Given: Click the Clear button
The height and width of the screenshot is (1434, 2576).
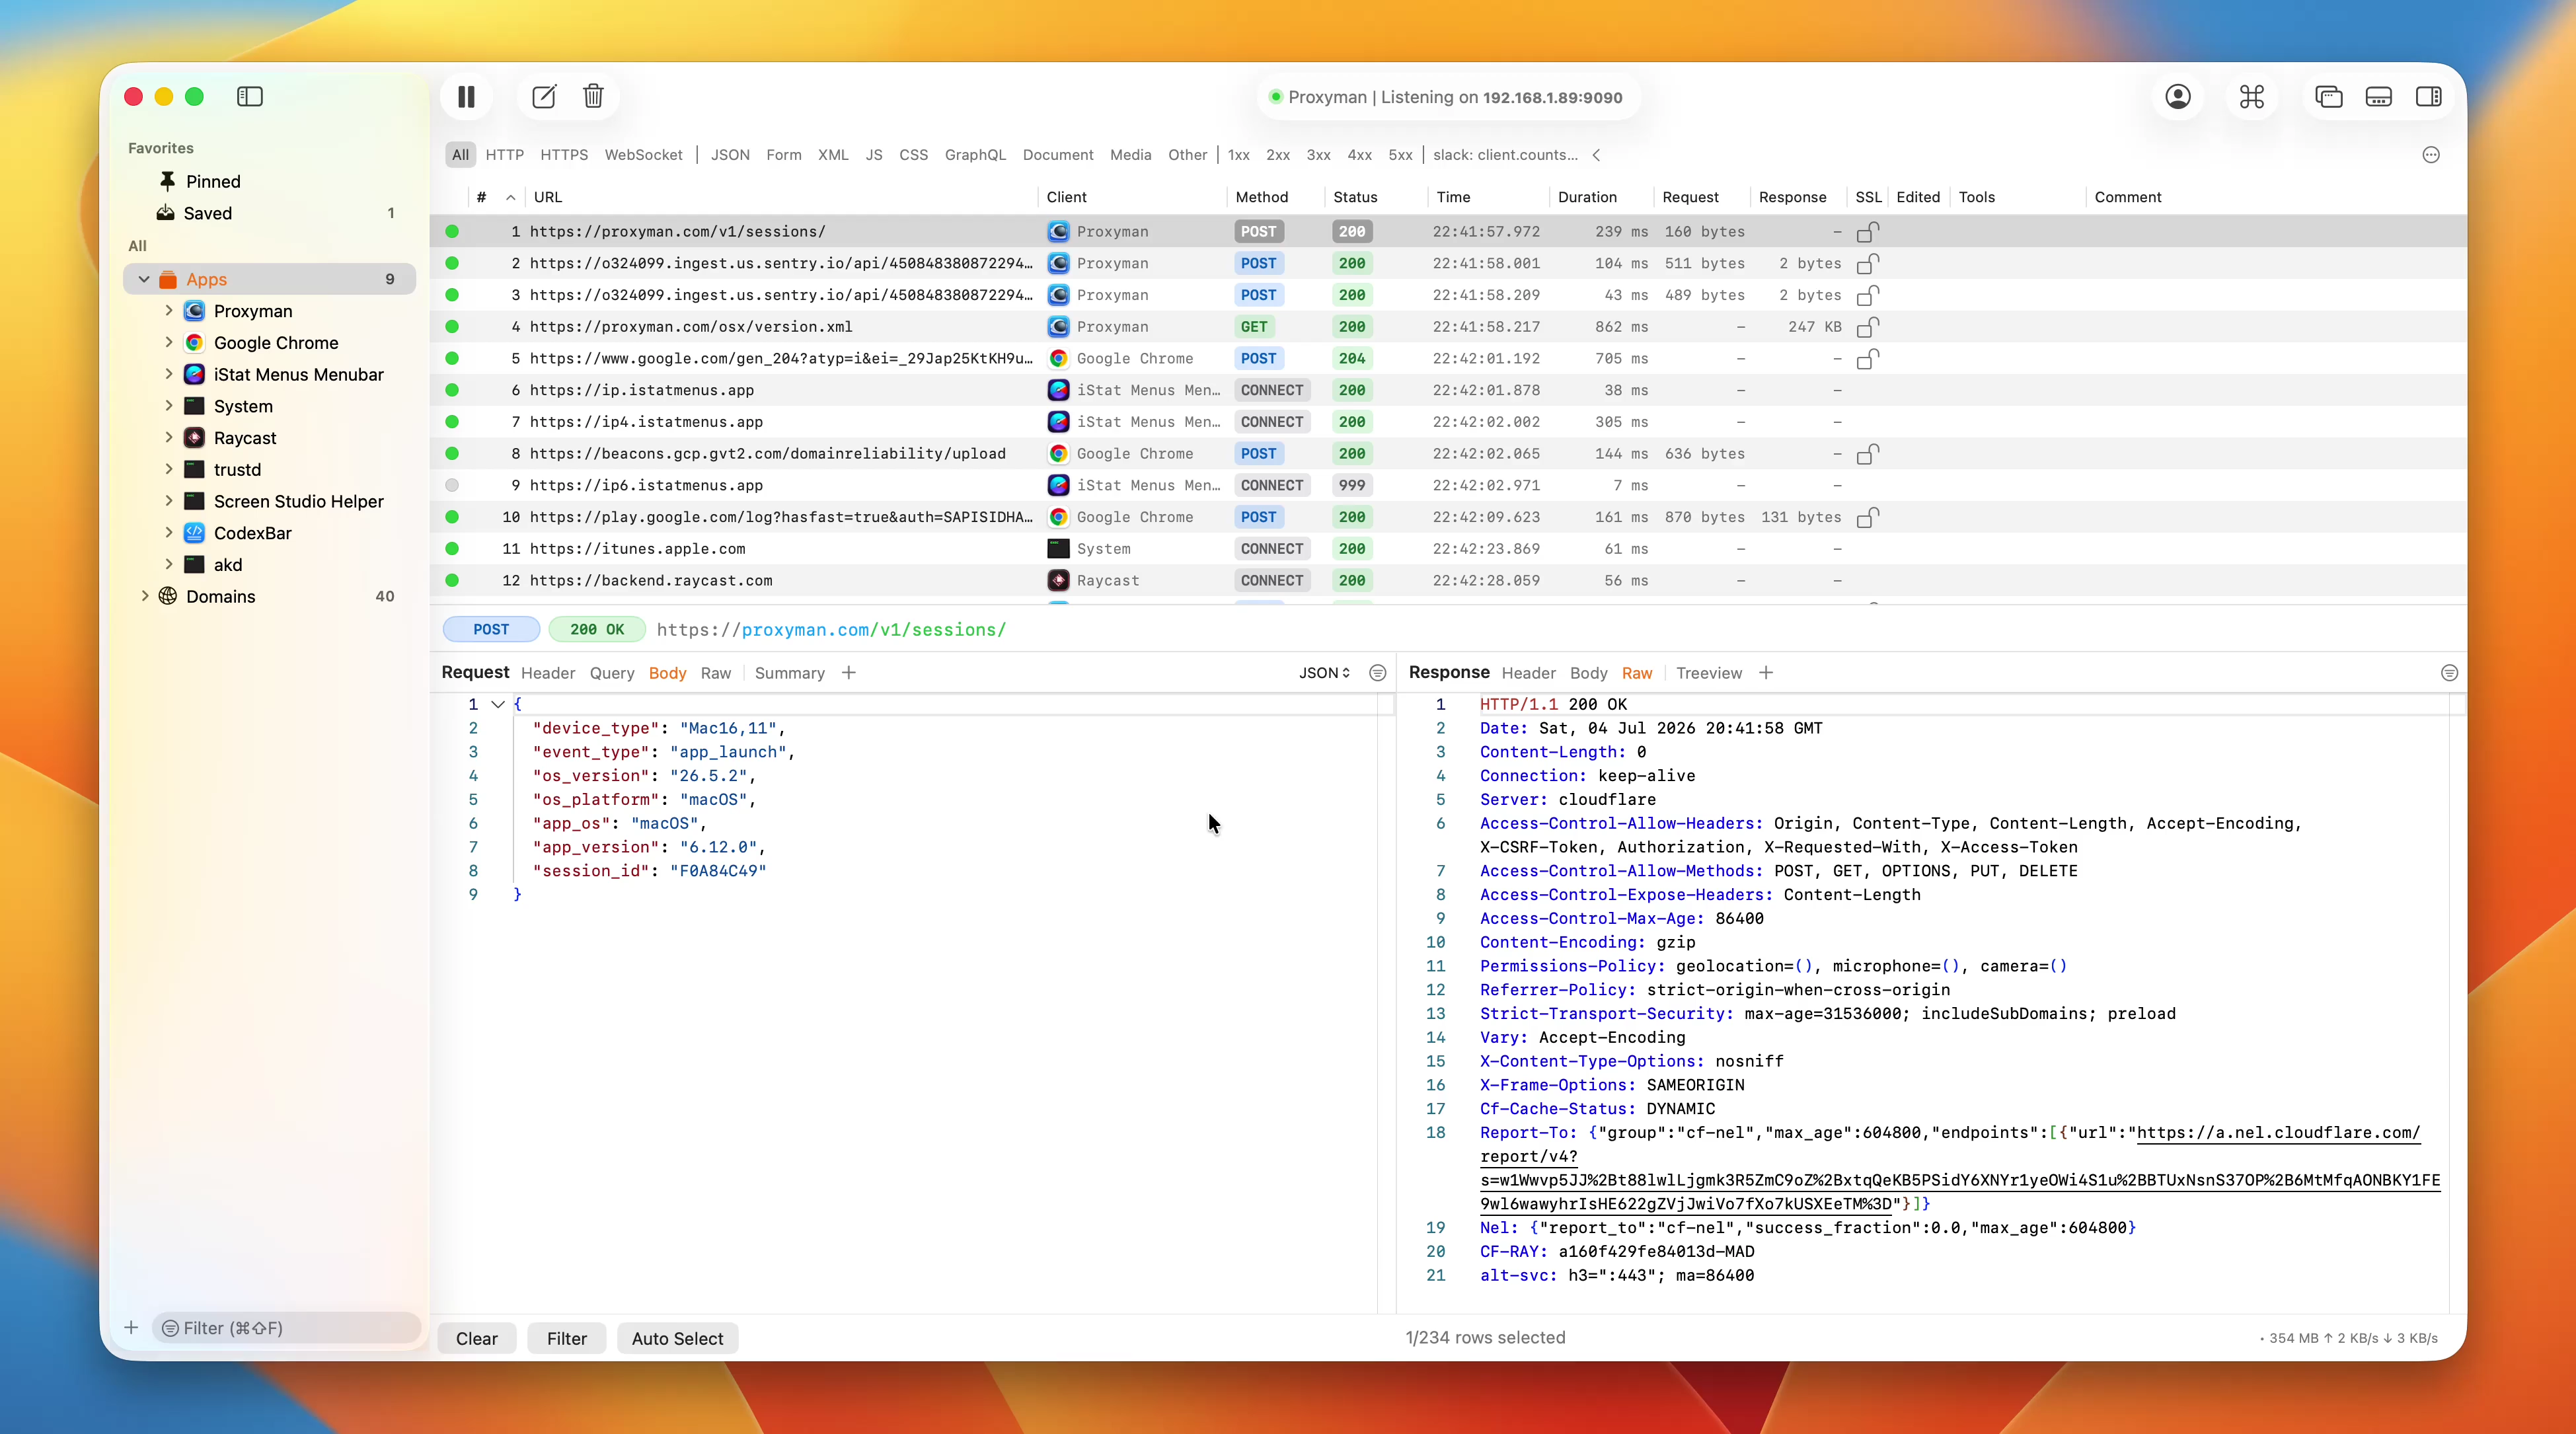Looking at the screenshot, I should (477, 1338).
